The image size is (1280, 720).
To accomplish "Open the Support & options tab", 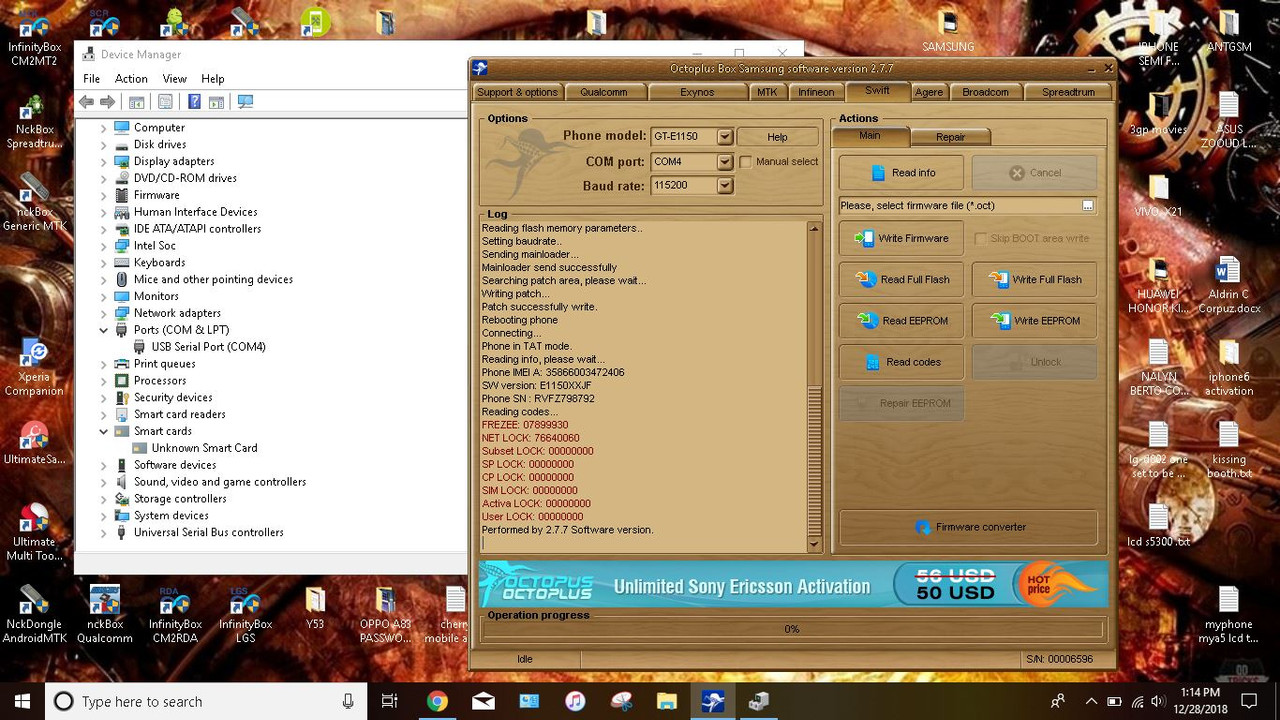I will 517,92.
